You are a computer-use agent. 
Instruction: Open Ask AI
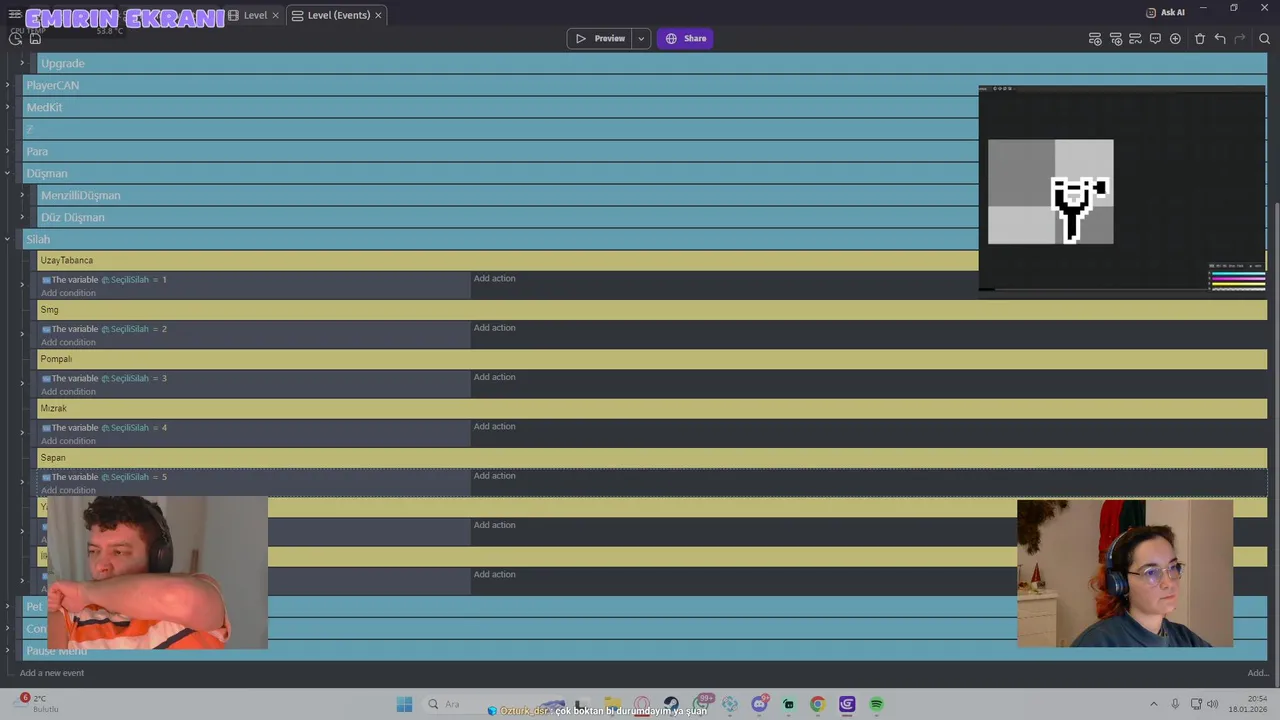pyautogui.click(x=1165, y=12)
